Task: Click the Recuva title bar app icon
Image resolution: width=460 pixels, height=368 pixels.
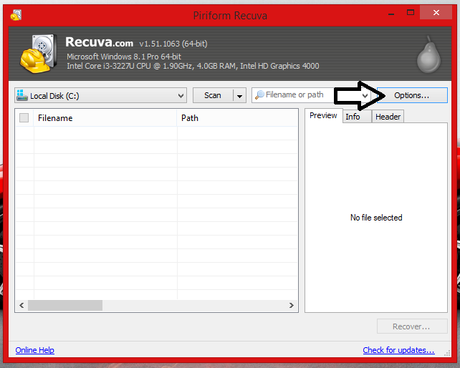Action: pos(16,15)
